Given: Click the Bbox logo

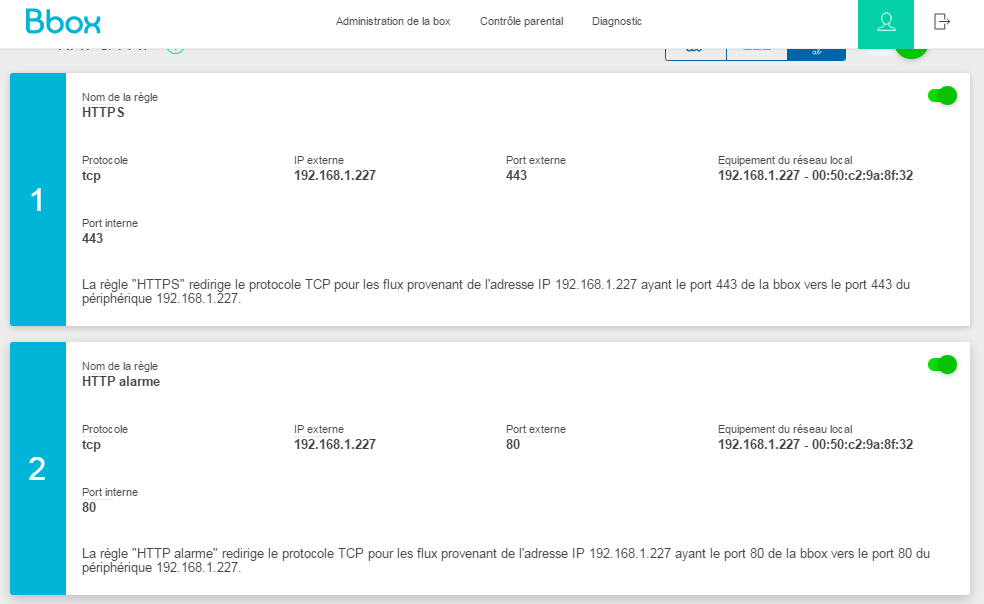Looking at the screenshot, I should (63, 21).
